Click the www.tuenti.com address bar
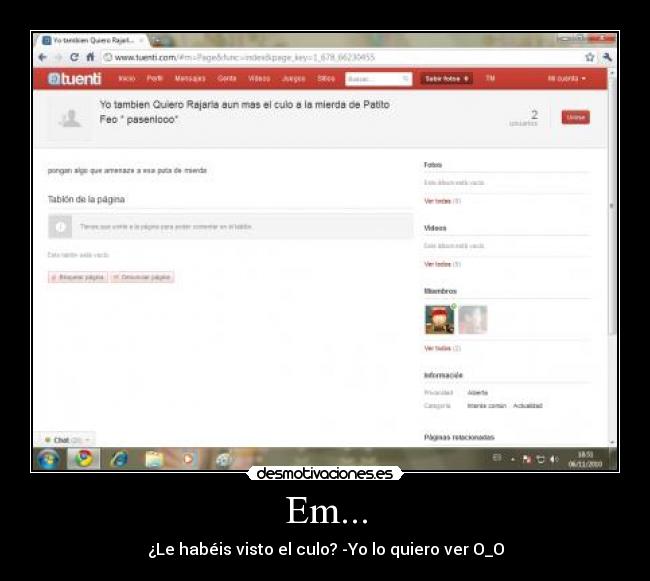Viewport: 650px width, 581px height. (x=340, y=57)
